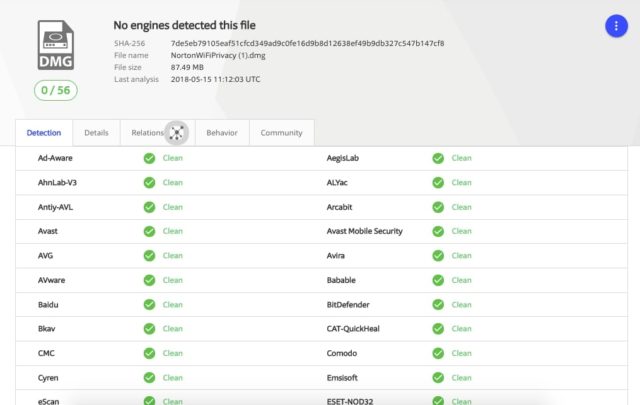Click the Clean result for Cyren
Image resolution: width=640 pixels, height=405 pixels.
tap(173, 378)
